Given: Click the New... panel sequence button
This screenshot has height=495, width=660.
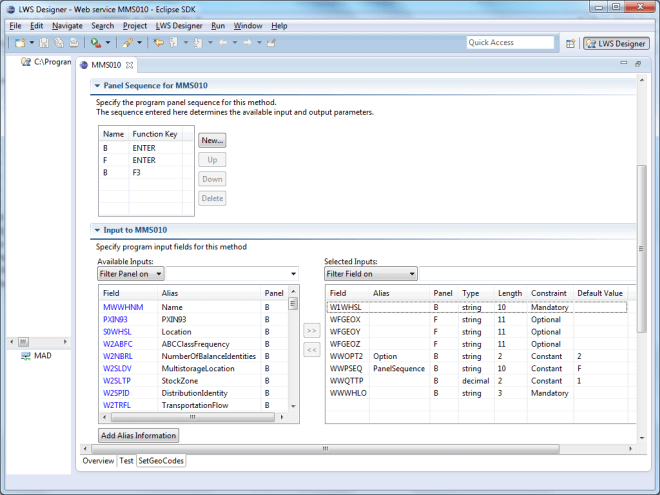Looking at the screenshot, I should pos(212,140).
